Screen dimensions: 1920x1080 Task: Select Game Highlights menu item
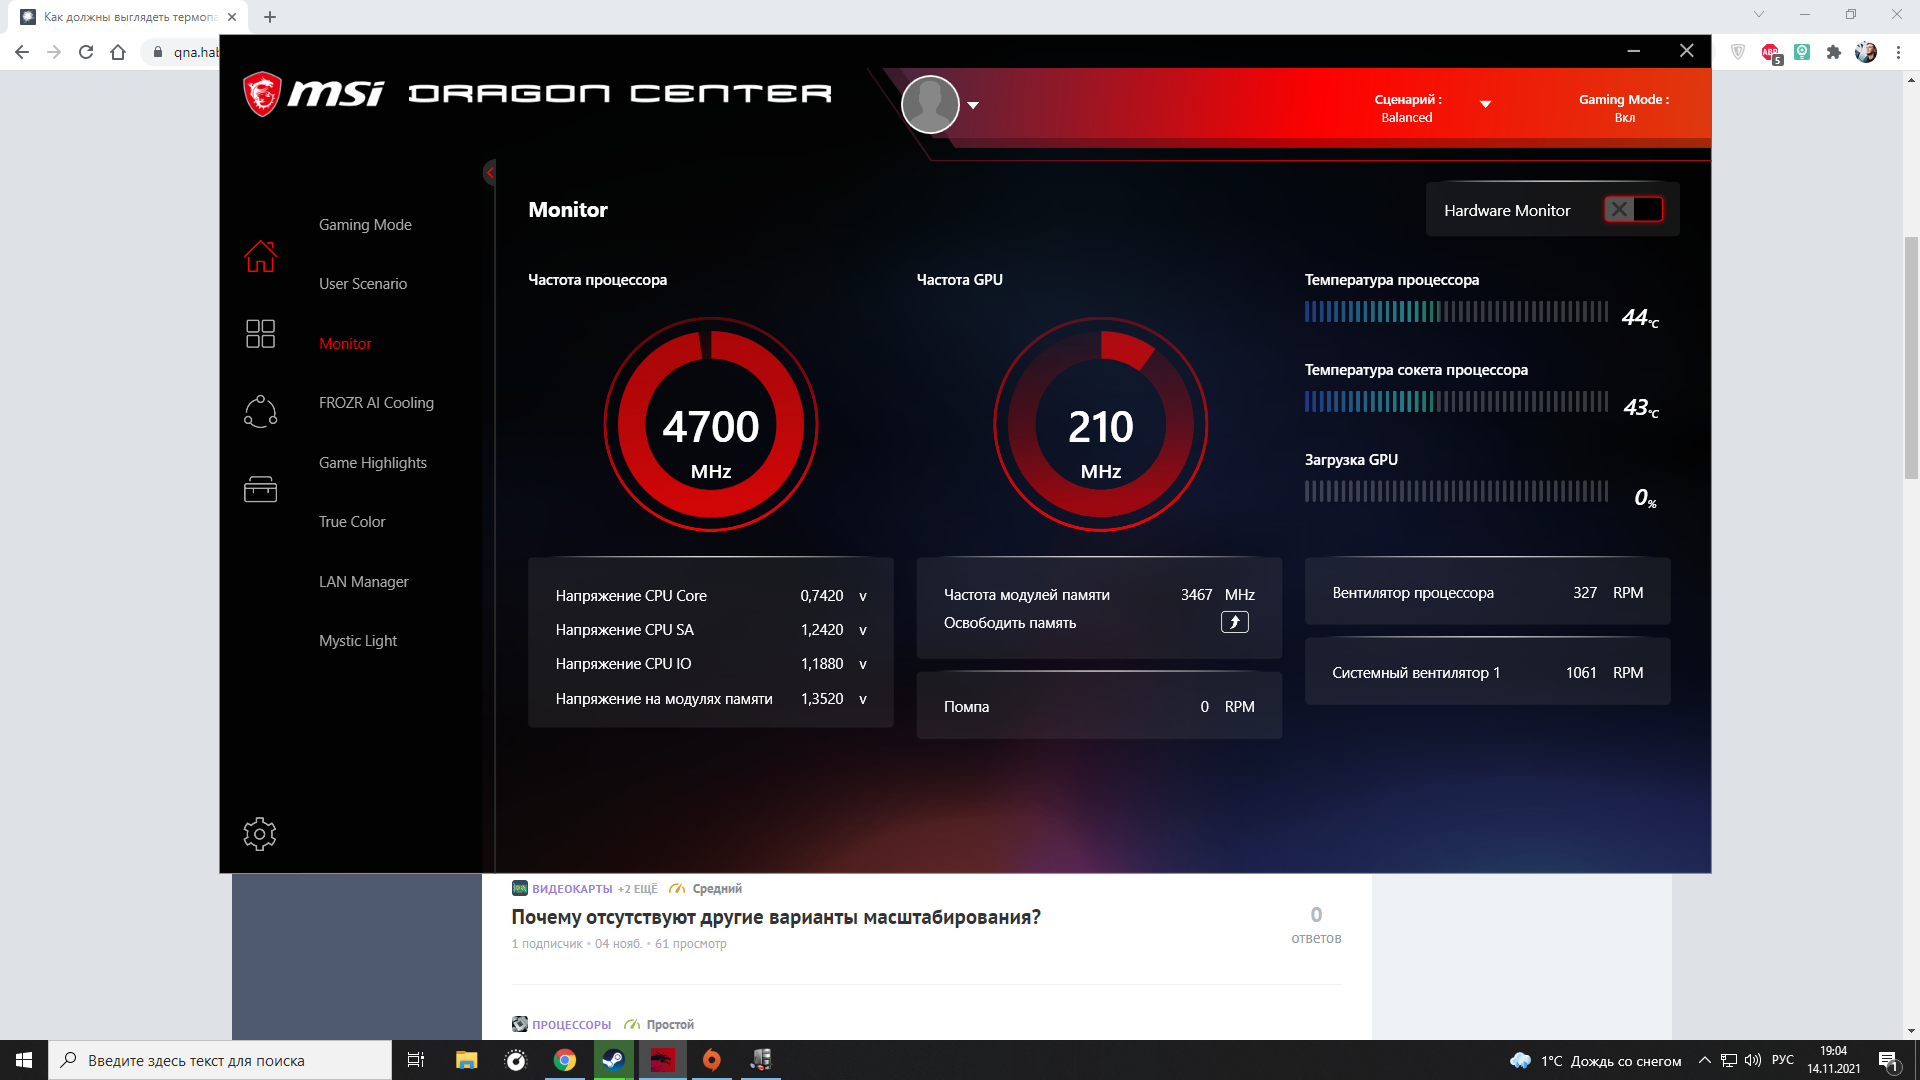pos(372,462)
